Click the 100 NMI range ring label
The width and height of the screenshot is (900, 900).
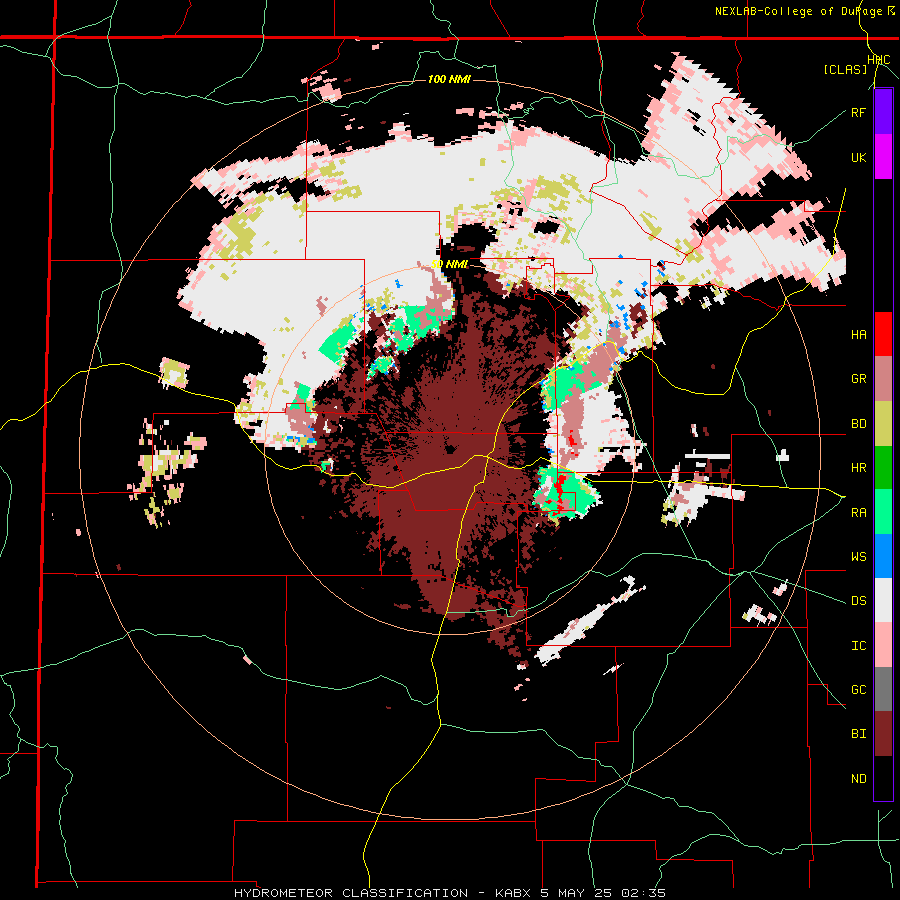point(449,79)
